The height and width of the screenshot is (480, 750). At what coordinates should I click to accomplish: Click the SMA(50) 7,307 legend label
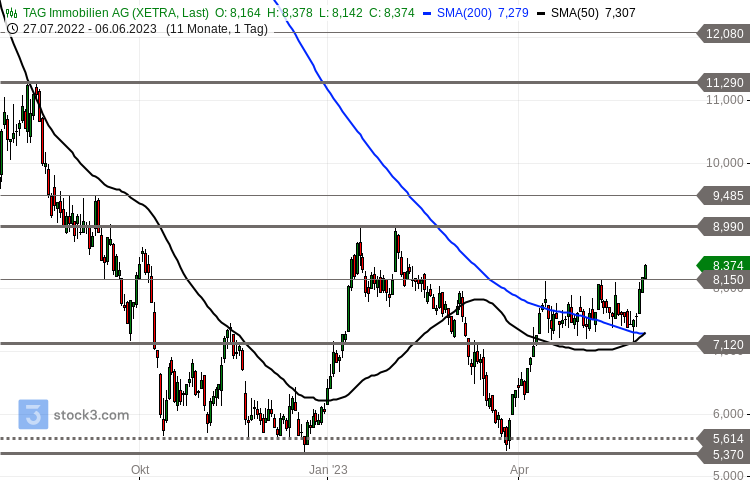tap(593, 13)
